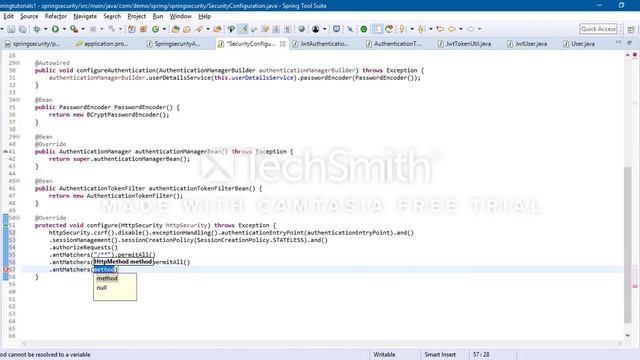Click the Open Task icon
This screenshot has height=360, width=640.
(x=187, y=29)
